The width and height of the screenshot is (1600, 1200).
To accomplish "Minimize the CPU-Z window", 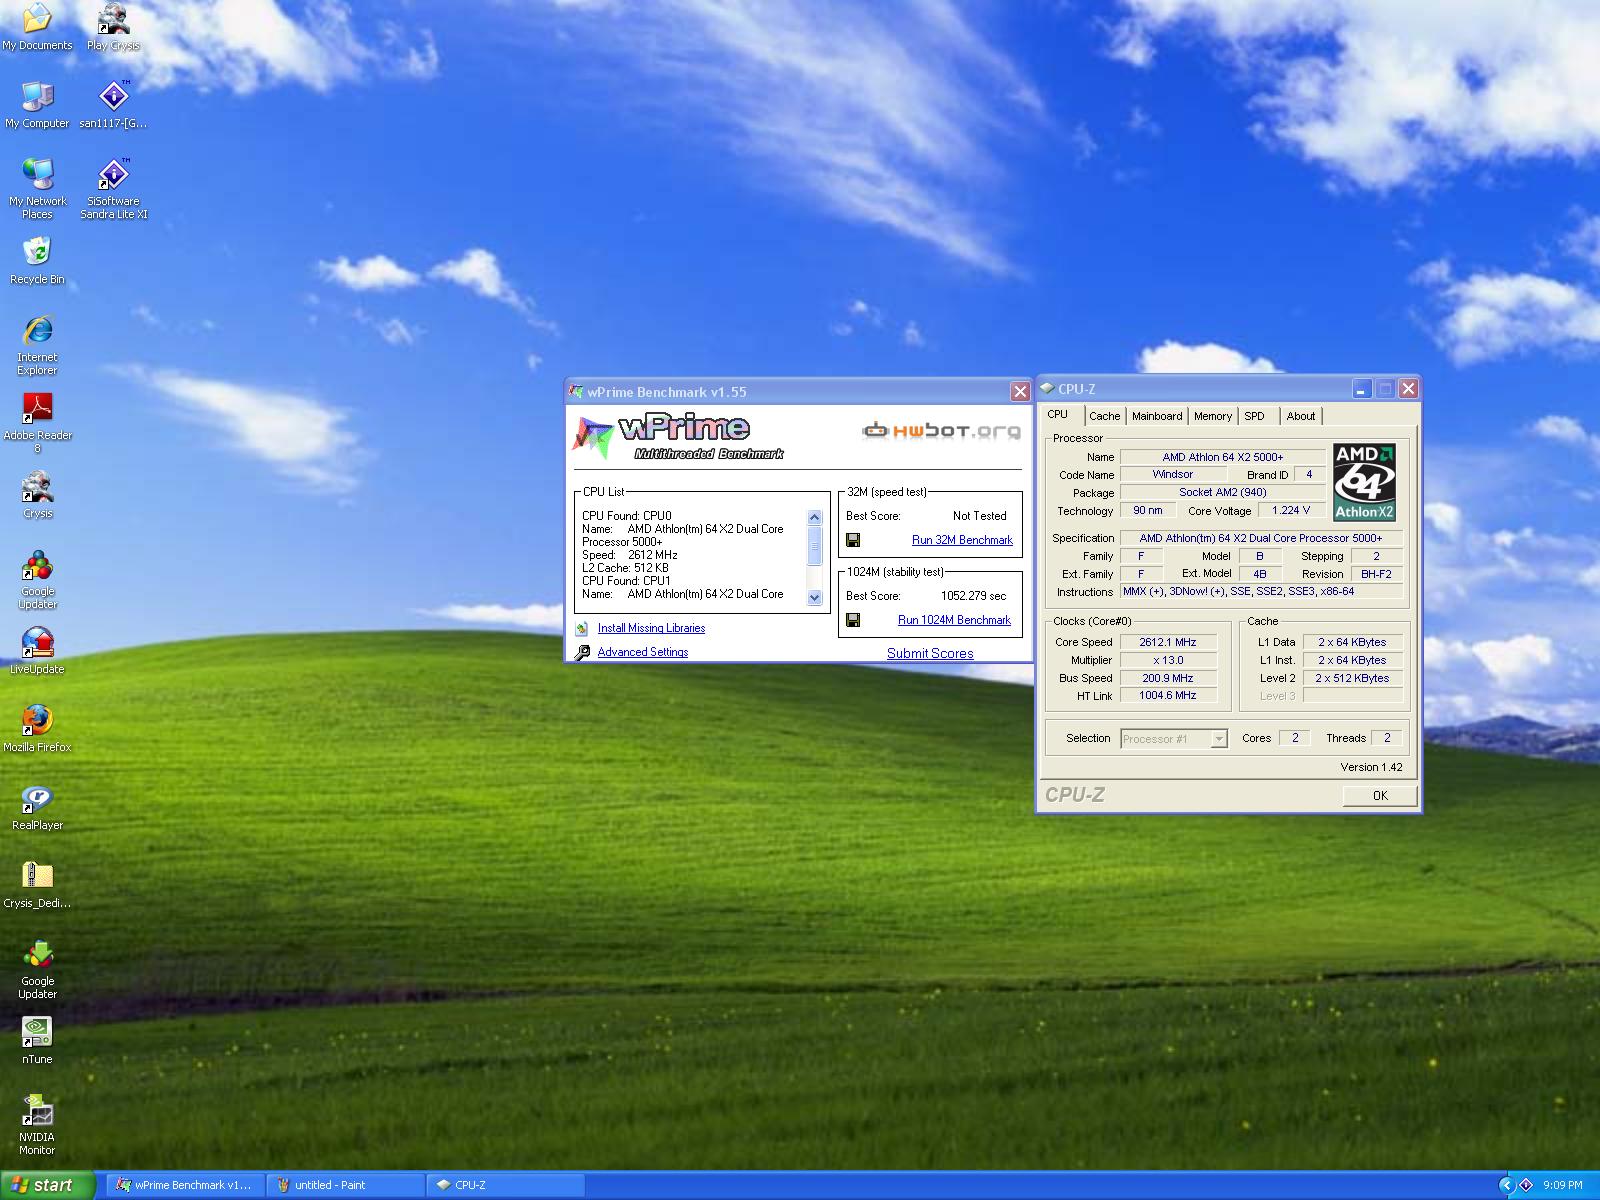I will click(1363, 389).
